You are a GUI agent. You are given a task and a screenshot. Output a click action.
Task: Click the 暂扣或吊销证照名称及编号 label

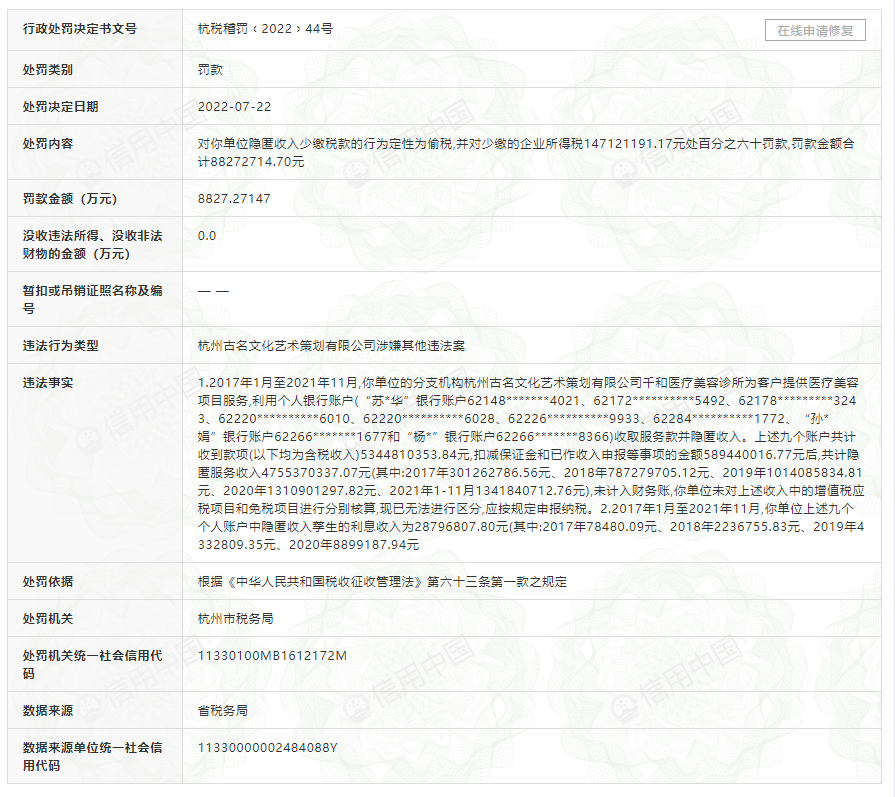(92, 299)
